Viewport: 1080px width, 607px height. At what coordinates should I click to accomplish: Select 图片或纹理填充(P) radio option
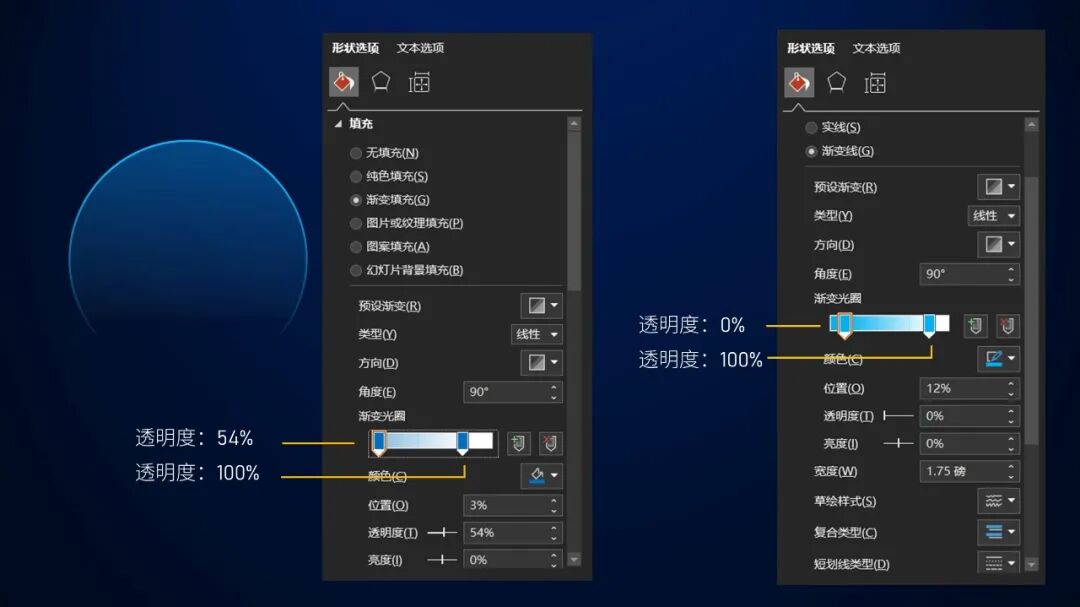pos(355,223)
